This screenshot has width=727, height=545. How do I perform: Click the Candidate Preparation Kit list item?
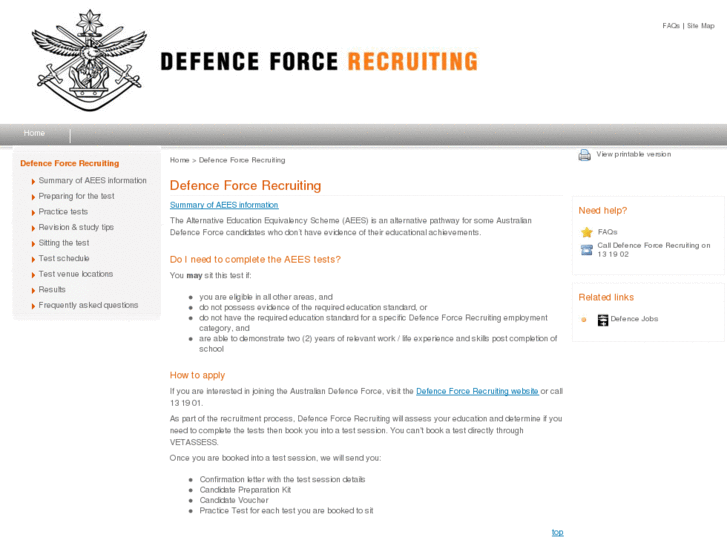tap(245, 490)
